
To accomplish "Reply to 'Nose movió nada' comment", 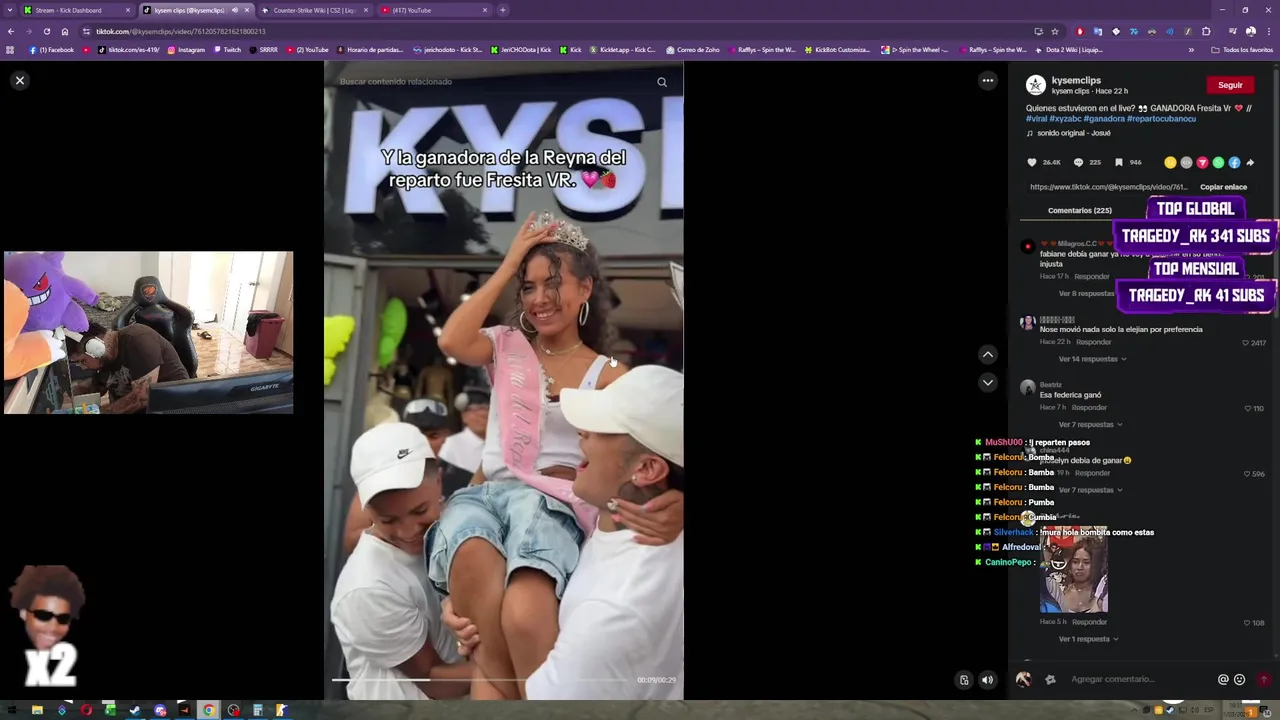I will (1093, 342).
